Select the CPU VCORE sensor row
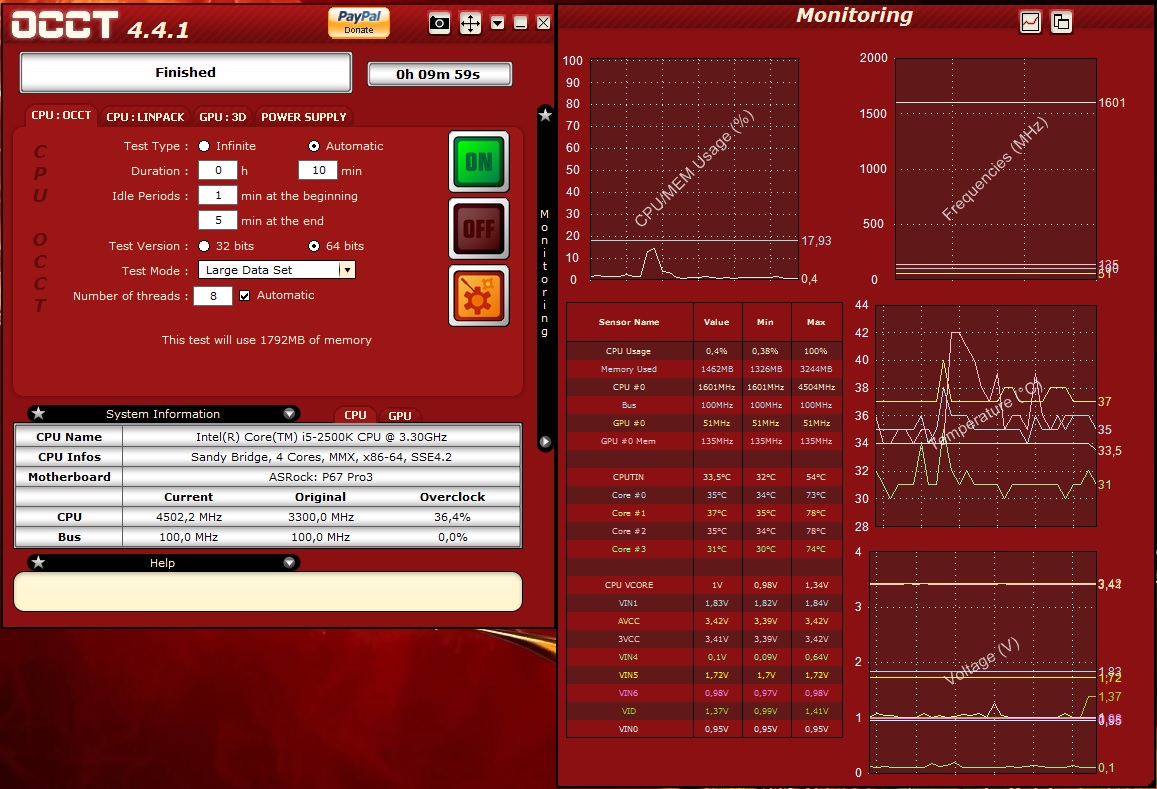Image resolution: width=1157 pixels, height=789 pixels. point(704,585)
